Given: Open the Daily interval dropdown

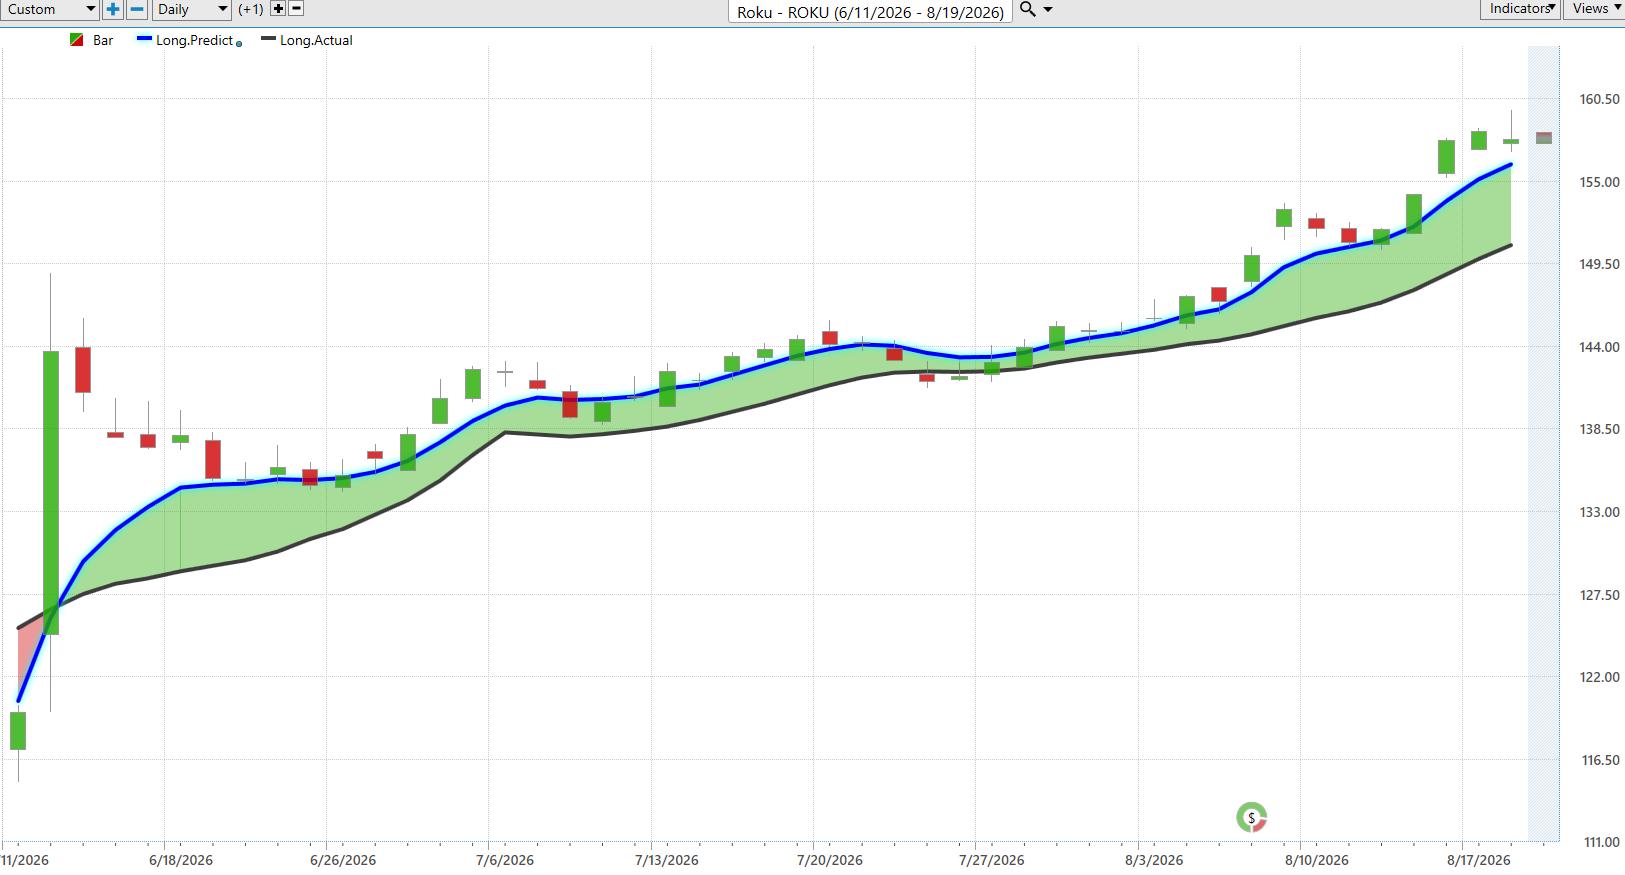Looking at the screenshot, I should [193, 9].
